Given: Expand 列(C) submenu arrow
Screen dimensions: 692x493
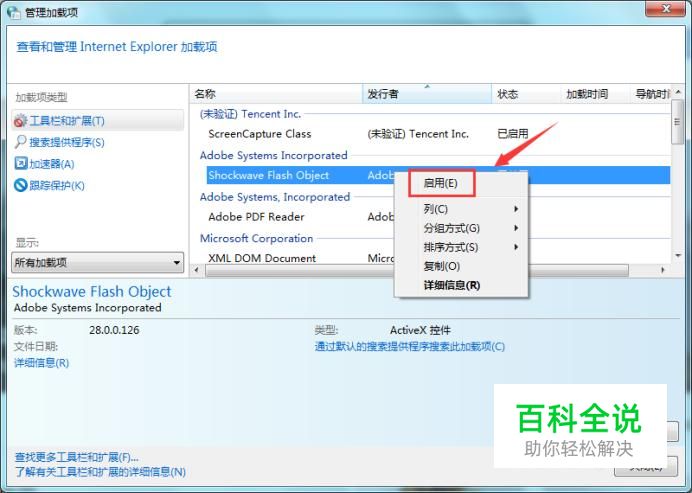Looking at the screenshot, I should (x=516, y=209).
